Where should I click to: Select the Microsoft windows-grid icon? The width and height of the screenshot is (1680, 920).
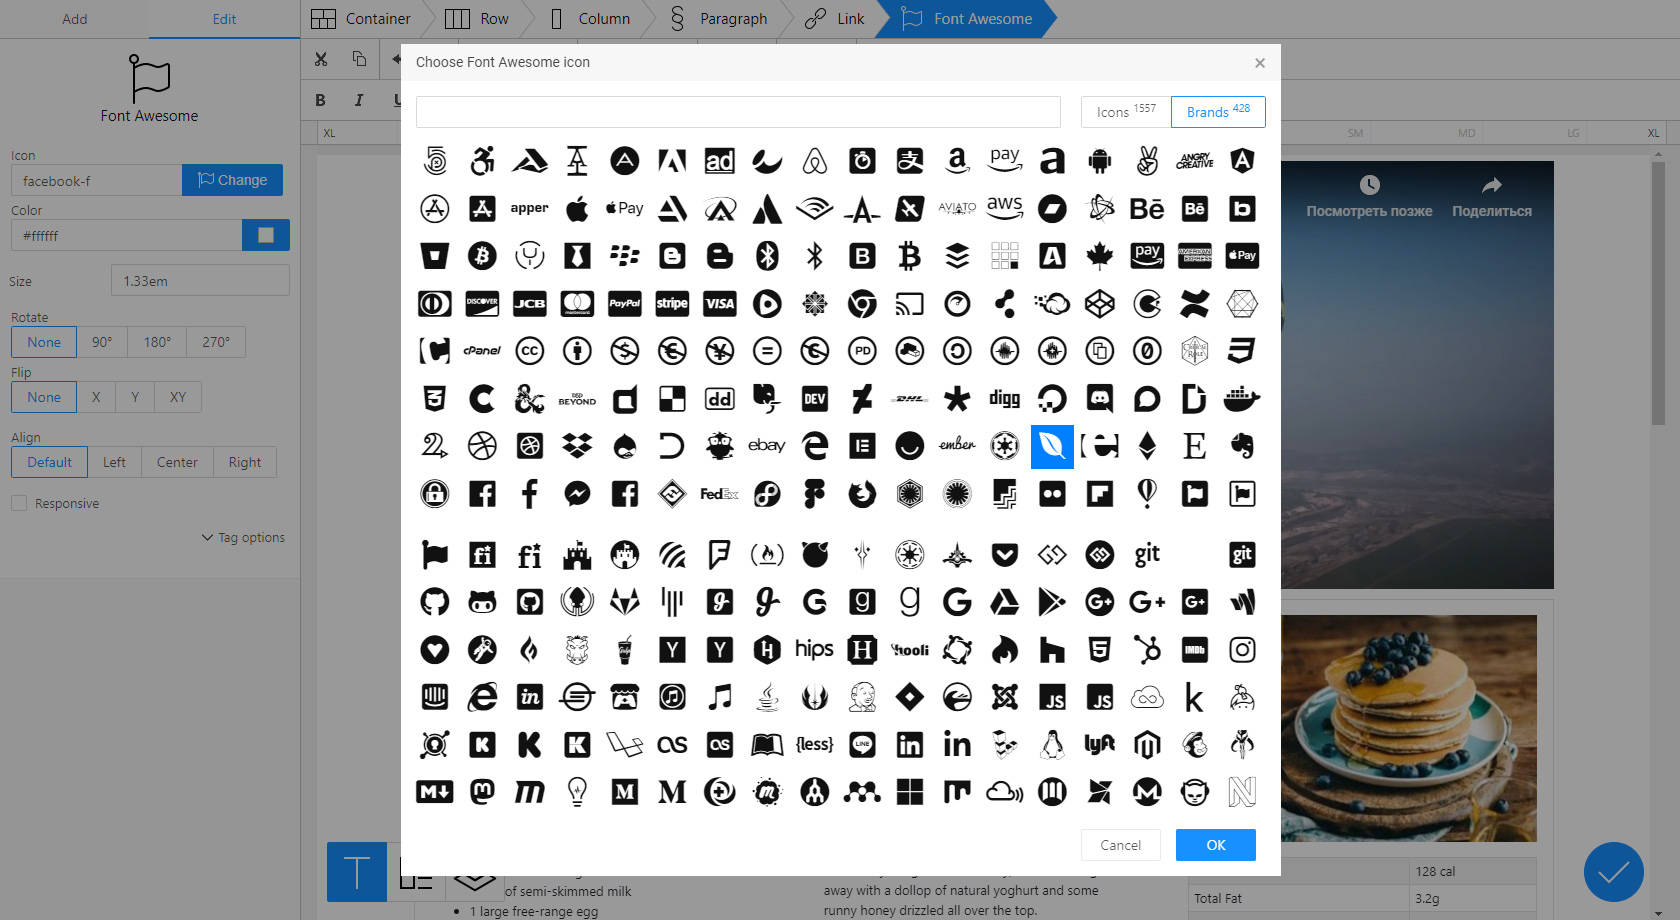point(910,792)
